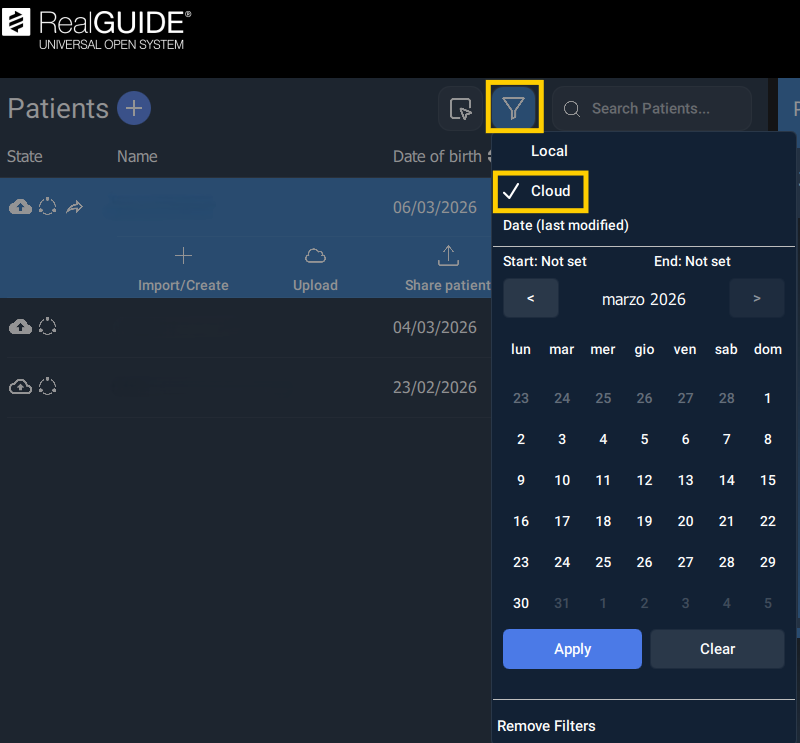Click the multi-select cursor icon
The width and height of the screenshot is (800, 743).
(x=461, y=109)
